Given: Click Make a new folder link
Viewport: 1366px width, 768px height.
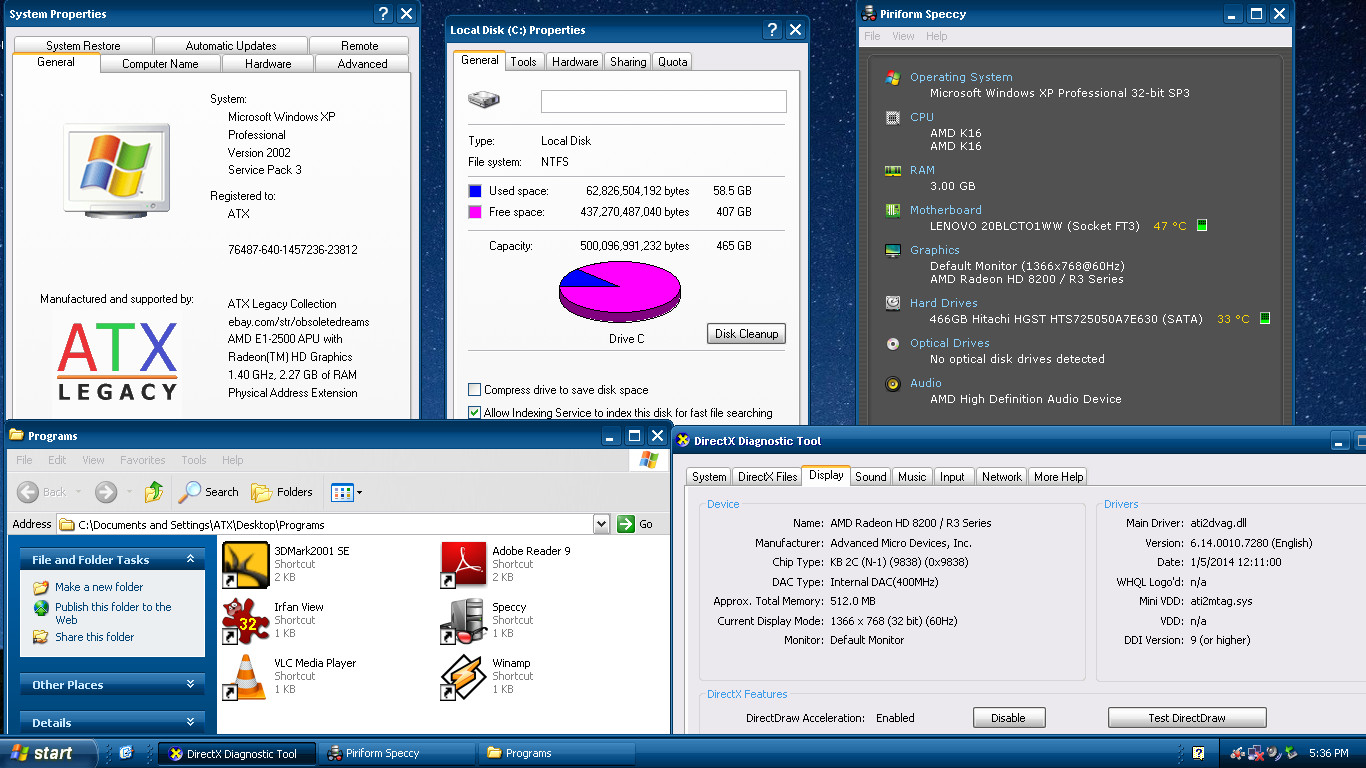Looking at the screenshot, I should [x=99, y=587].
